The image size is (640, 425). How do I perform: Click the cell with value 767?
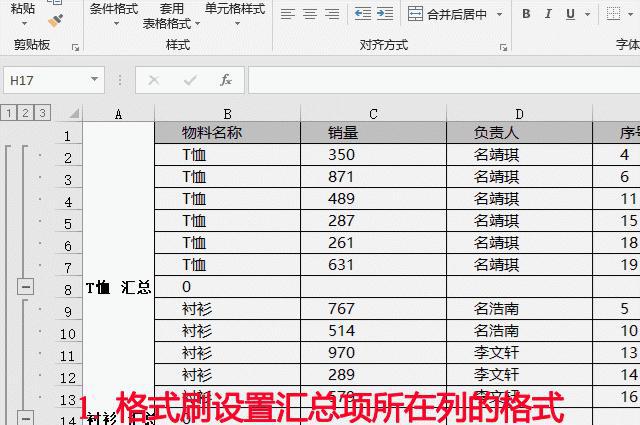coord(373,309)
